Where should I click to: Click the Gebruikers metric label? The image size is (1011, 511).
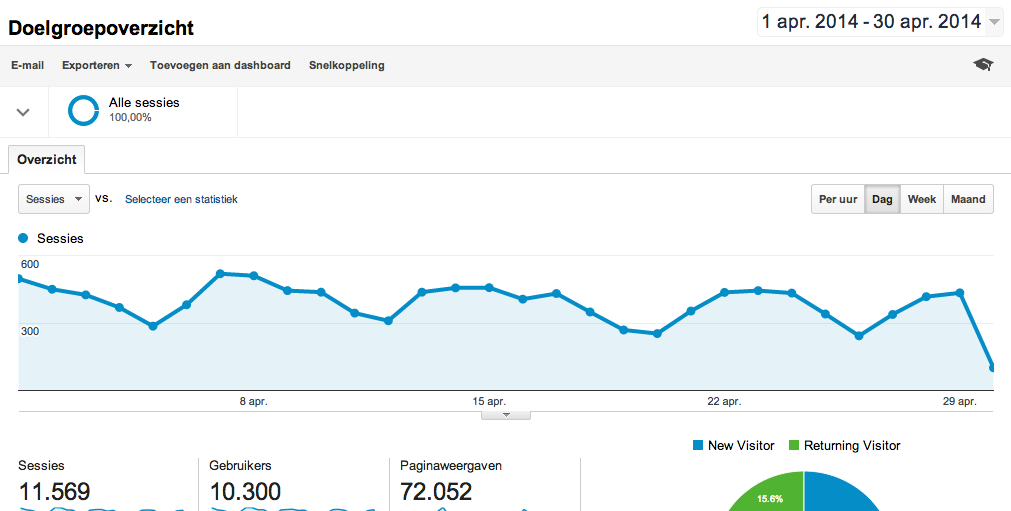pyautogui.click(x=240, y=465)
